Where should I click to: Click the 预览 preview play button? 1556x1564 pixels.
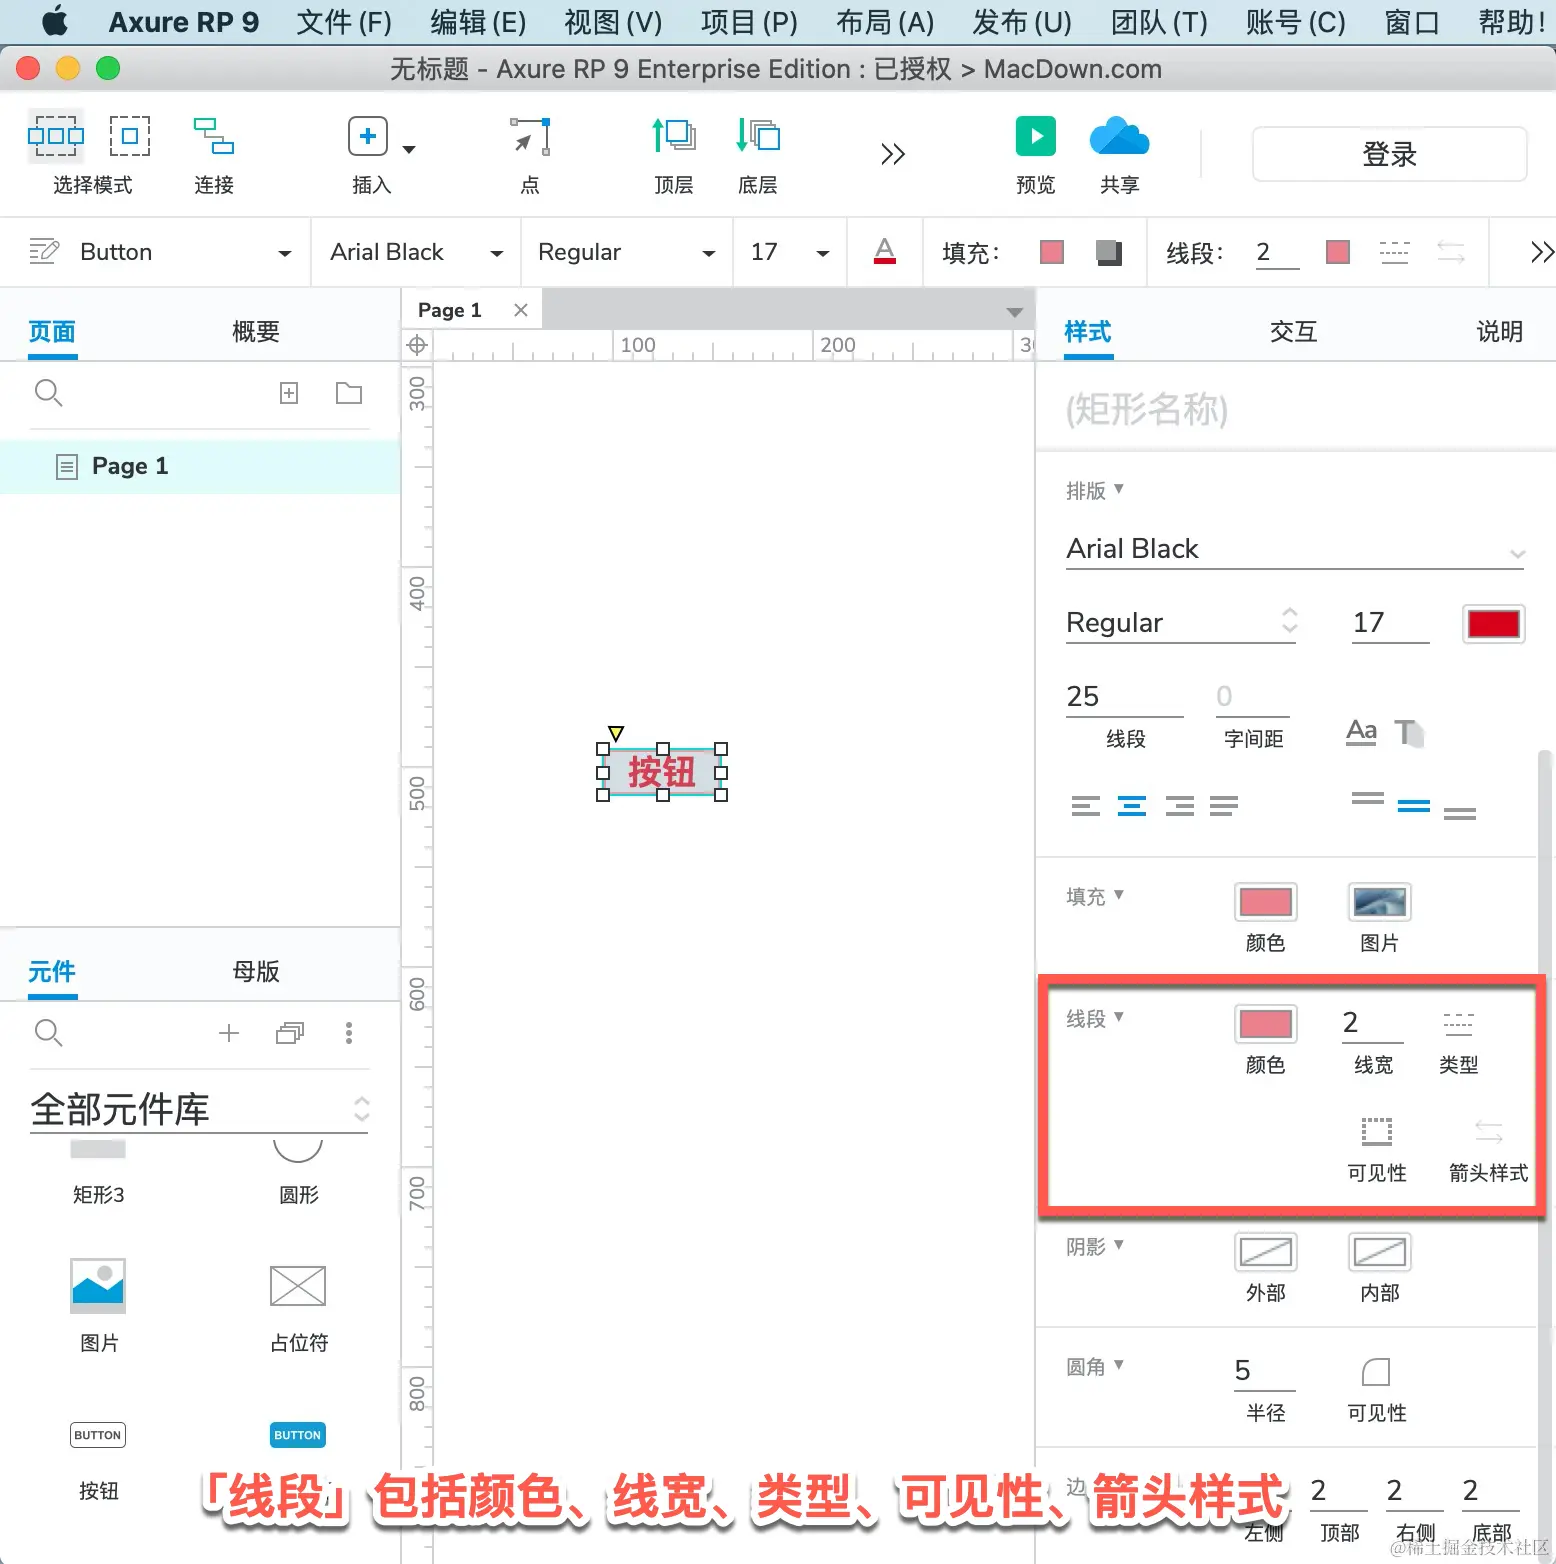(1036, 136)
